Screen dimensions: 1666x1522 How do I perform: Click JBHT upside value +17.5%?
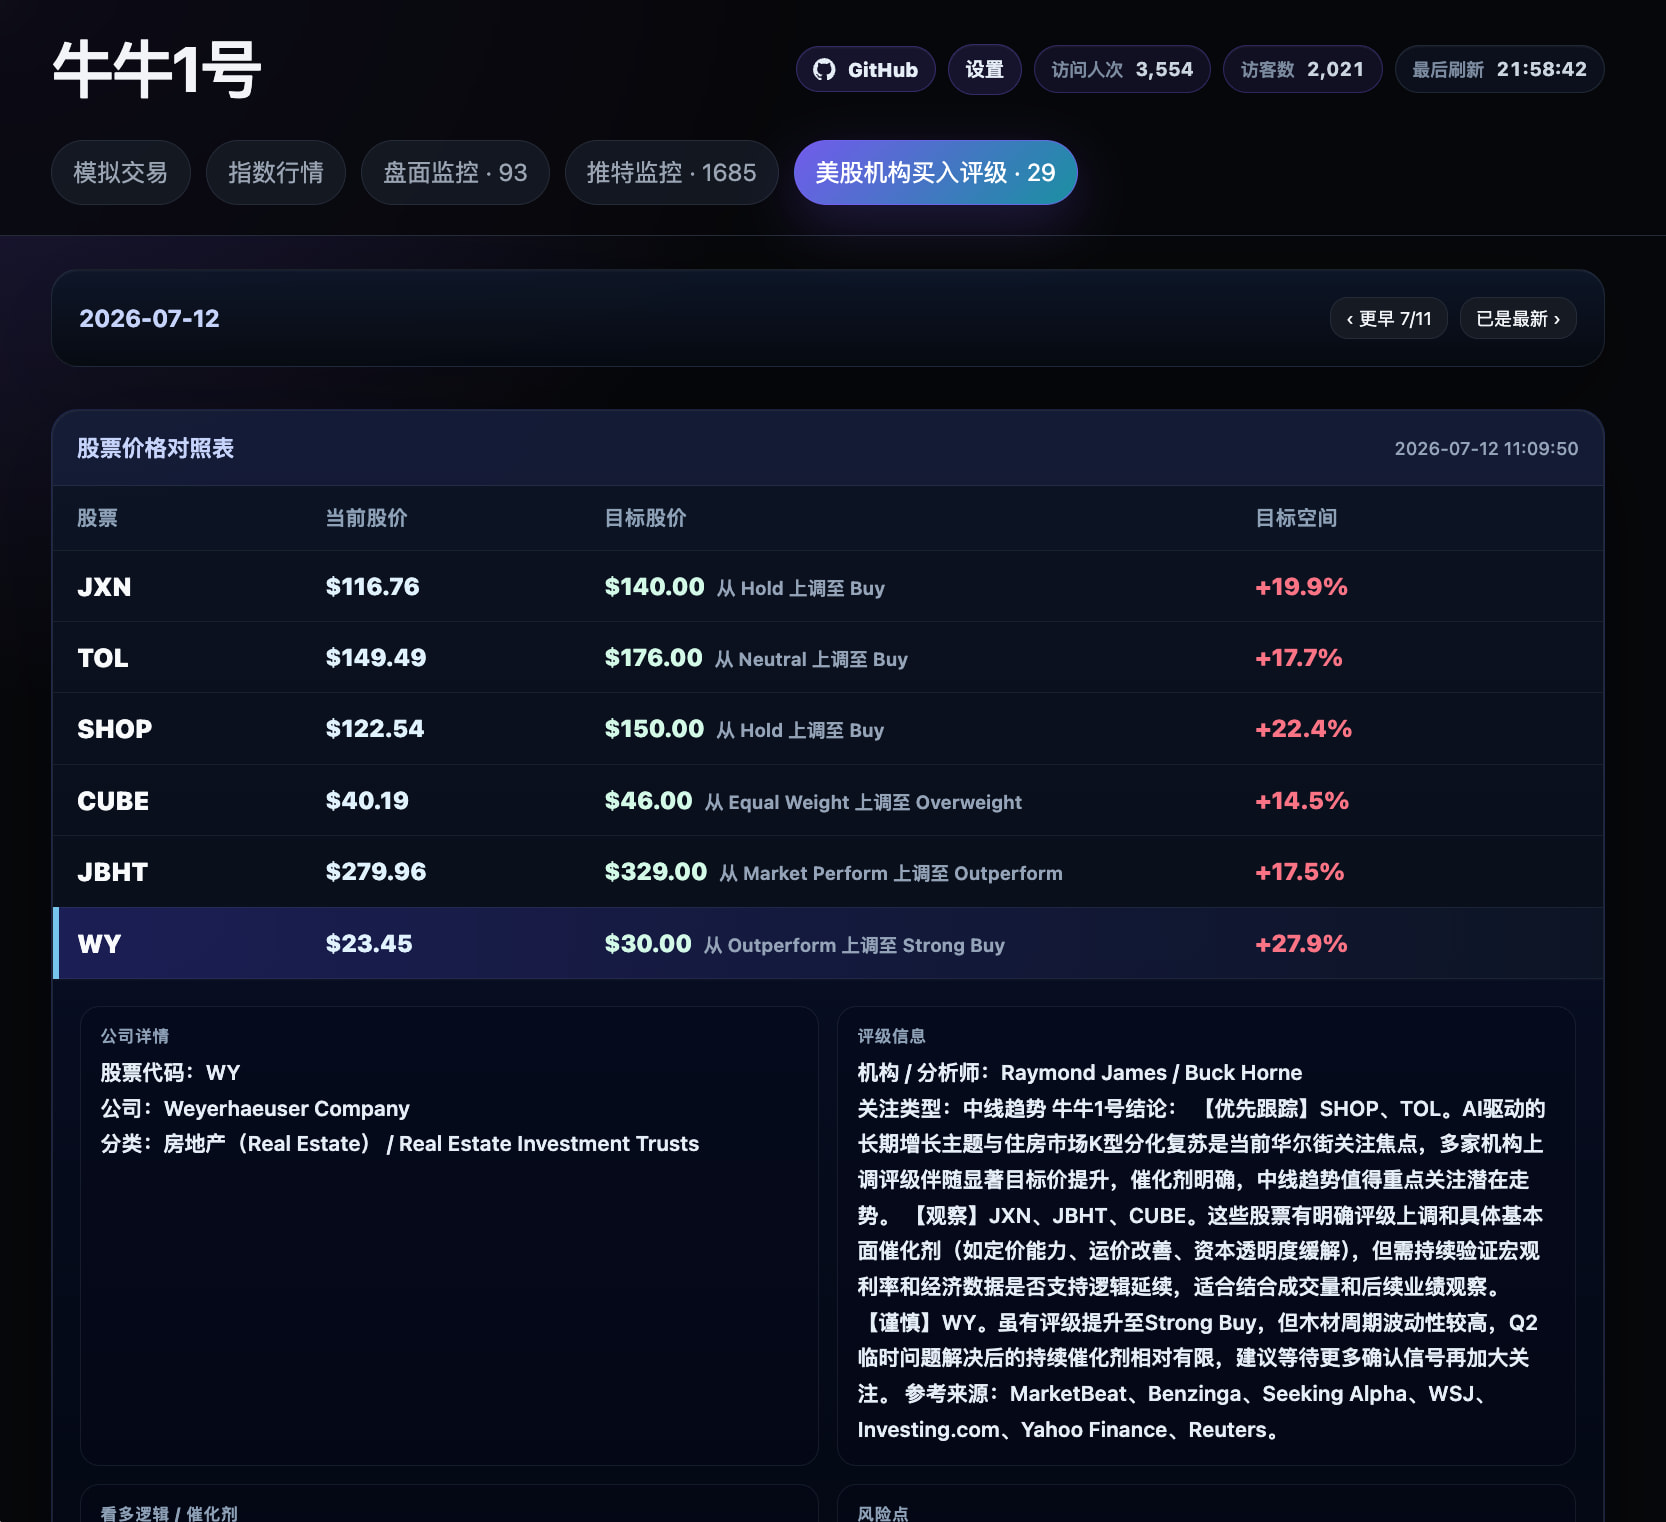[x=1299, y=872]
